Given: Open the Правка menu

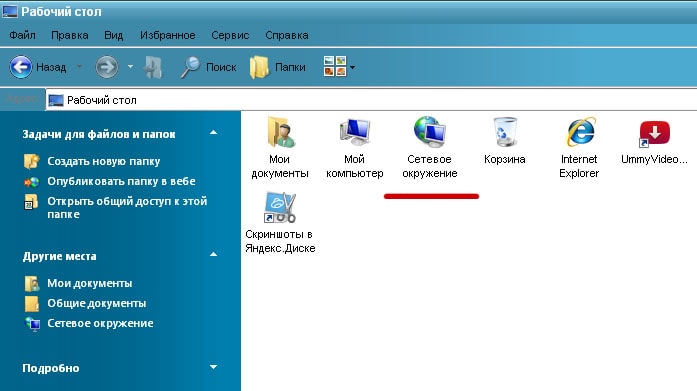Looking at the screenshot, I should tap(70, 35).
